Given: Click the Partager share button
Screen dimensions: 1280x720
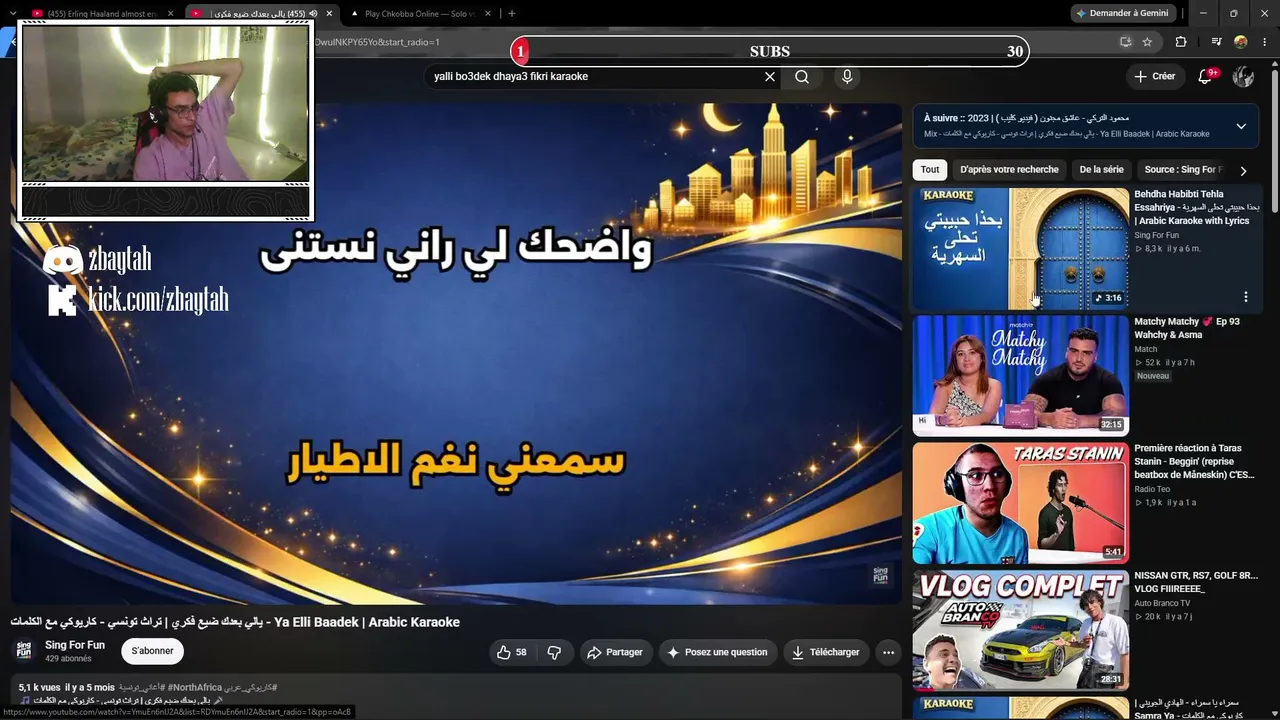Looking at the screenshot, I should click(615, 652).
